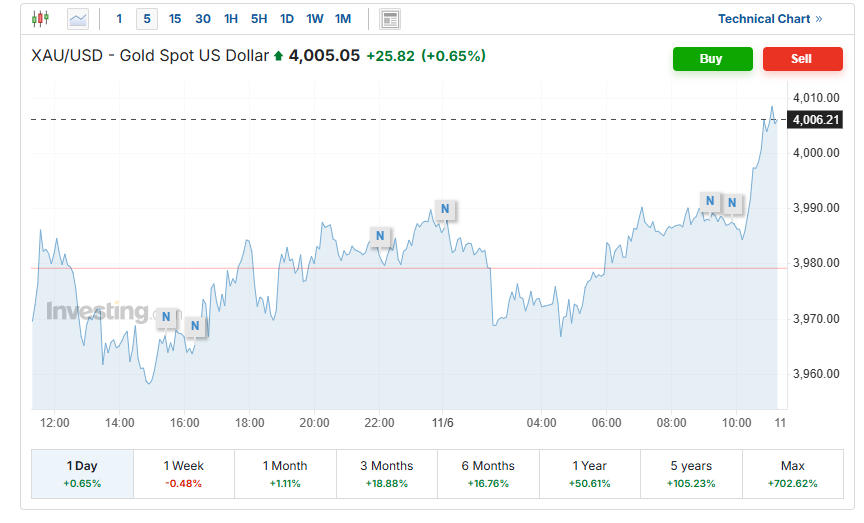Open the Technical Chart link
The width and height of the screenshot is (864, 523).
pos(769,19)
